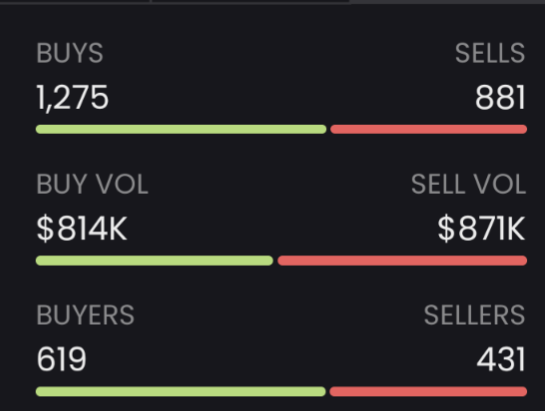Click the green buyers ratio bar

coord(181,392)
